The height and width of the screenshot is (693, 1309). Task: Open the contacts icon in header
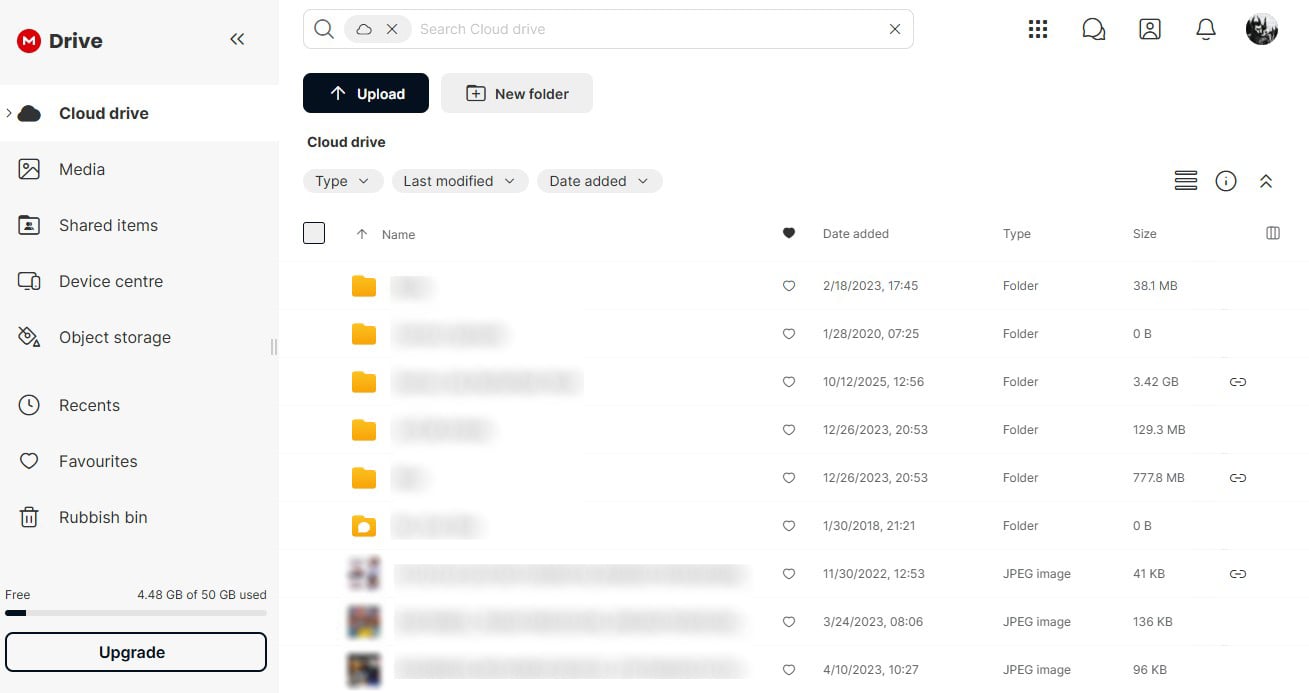pos(1150,29)
